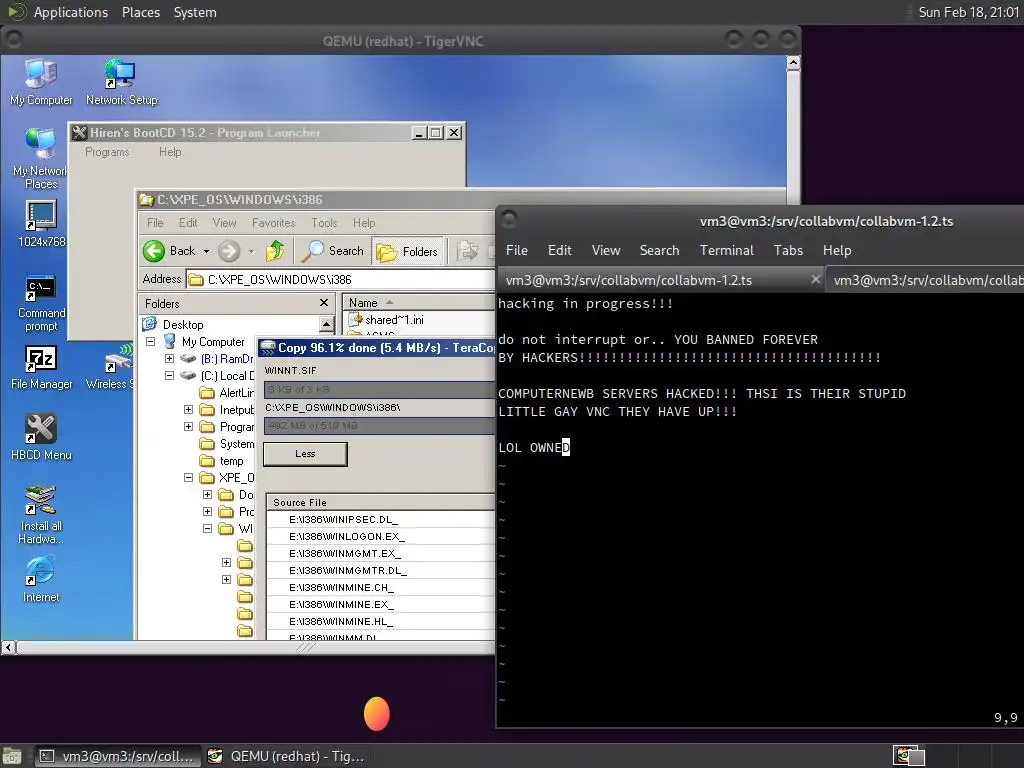Image resolution: width=1024 pixels, height=768 pixels.
Task: Open My Network Places desktop icon
Action: (40, 159)
